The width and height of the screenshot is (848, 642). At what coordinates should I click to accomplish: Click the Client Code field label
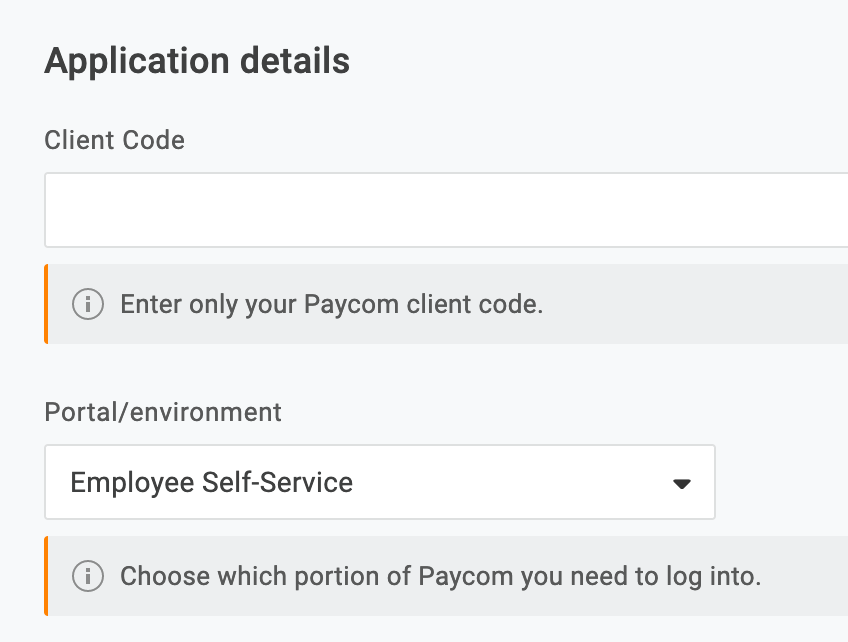coord(114,140)
